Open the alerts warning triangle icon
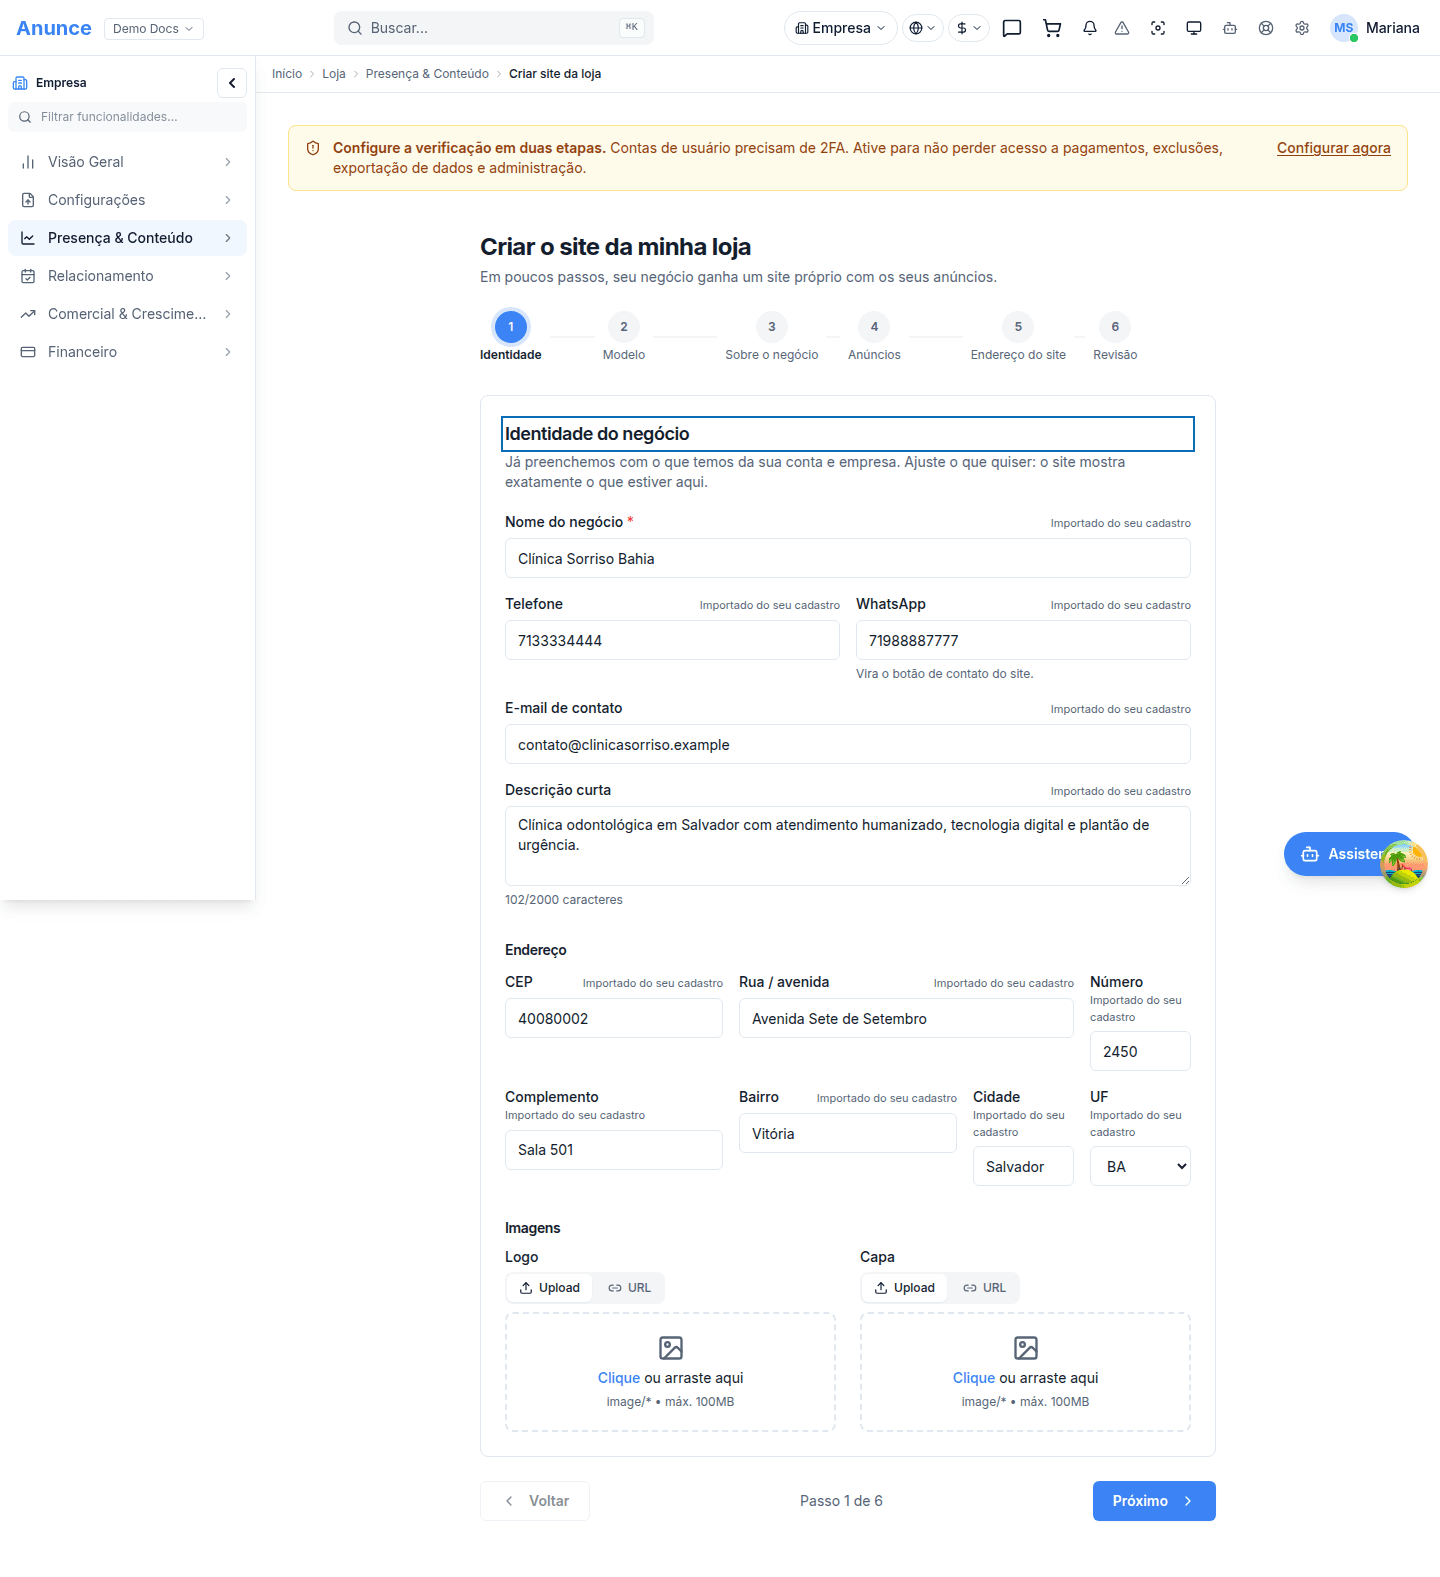The image size is (1440, 1577). [x=1122, y=28]
